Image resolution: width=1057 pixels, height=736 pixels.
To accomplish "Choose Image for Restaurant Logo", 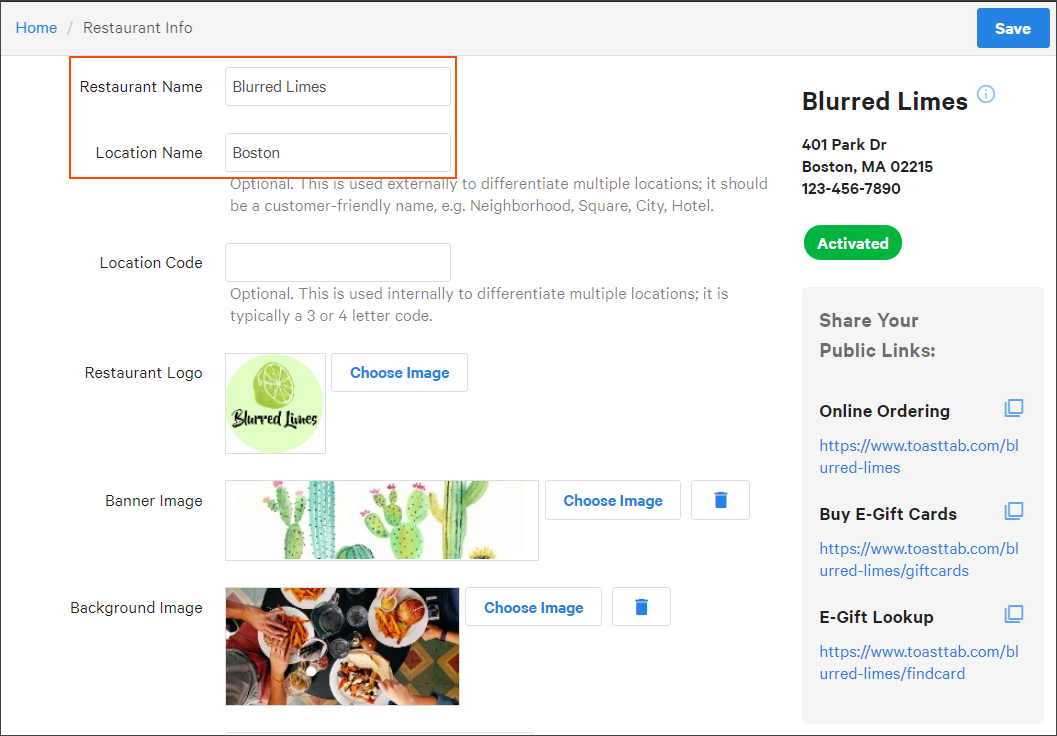I will pos(399,372).
